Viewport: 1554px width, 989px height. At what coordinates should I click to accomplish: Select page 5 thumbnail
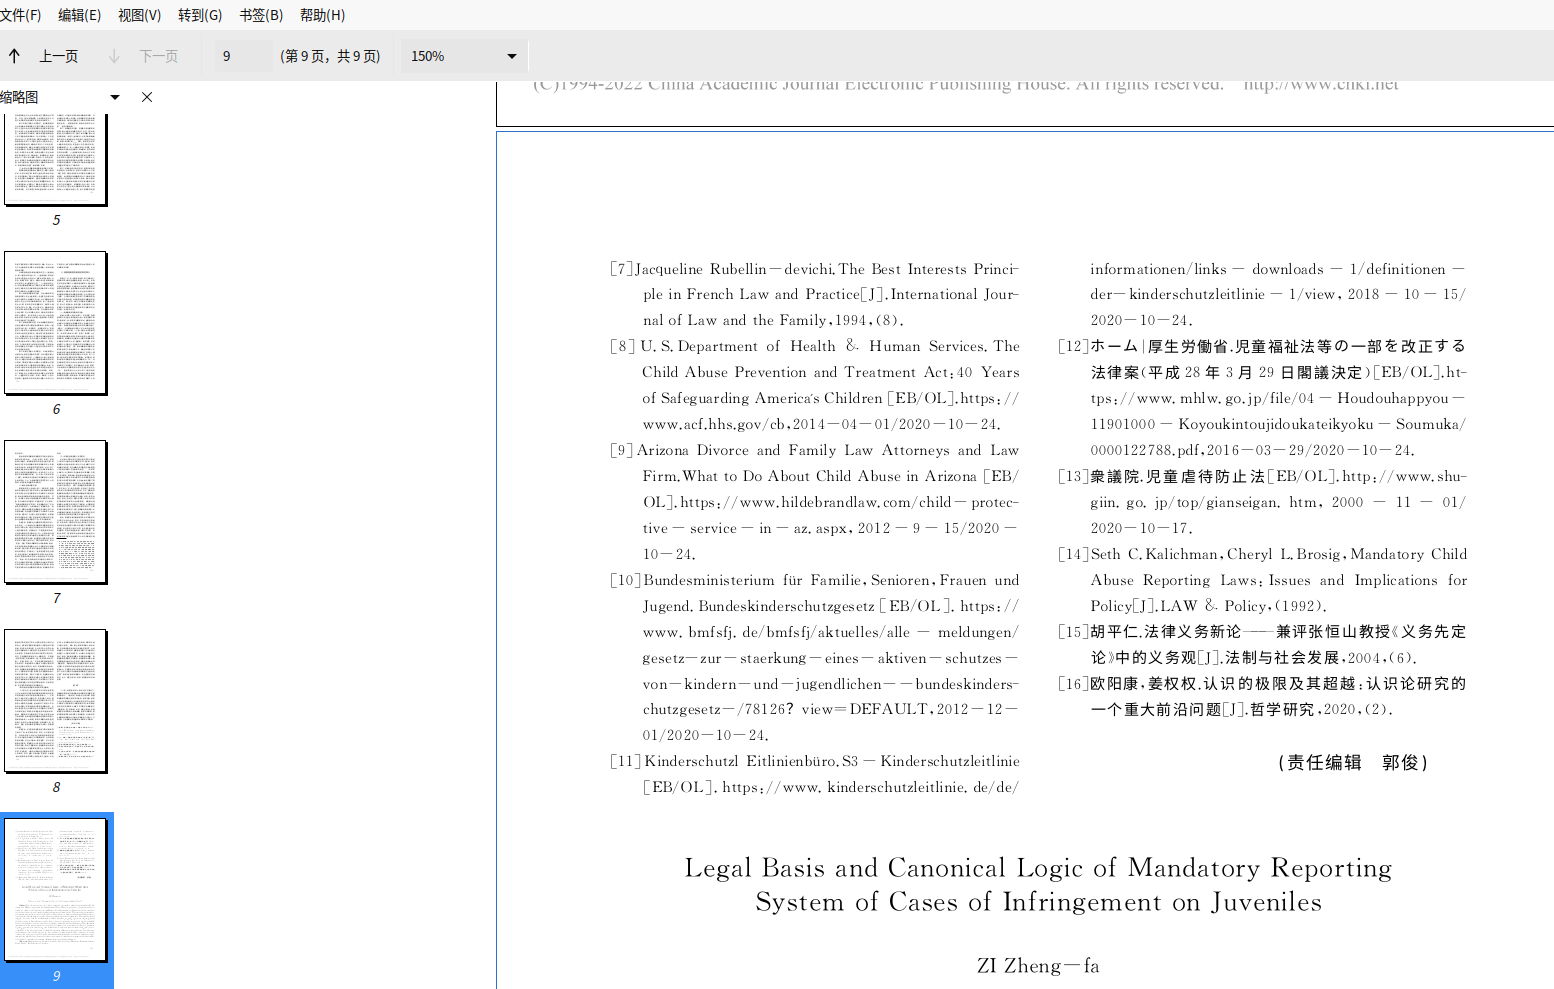coord(56,159)
